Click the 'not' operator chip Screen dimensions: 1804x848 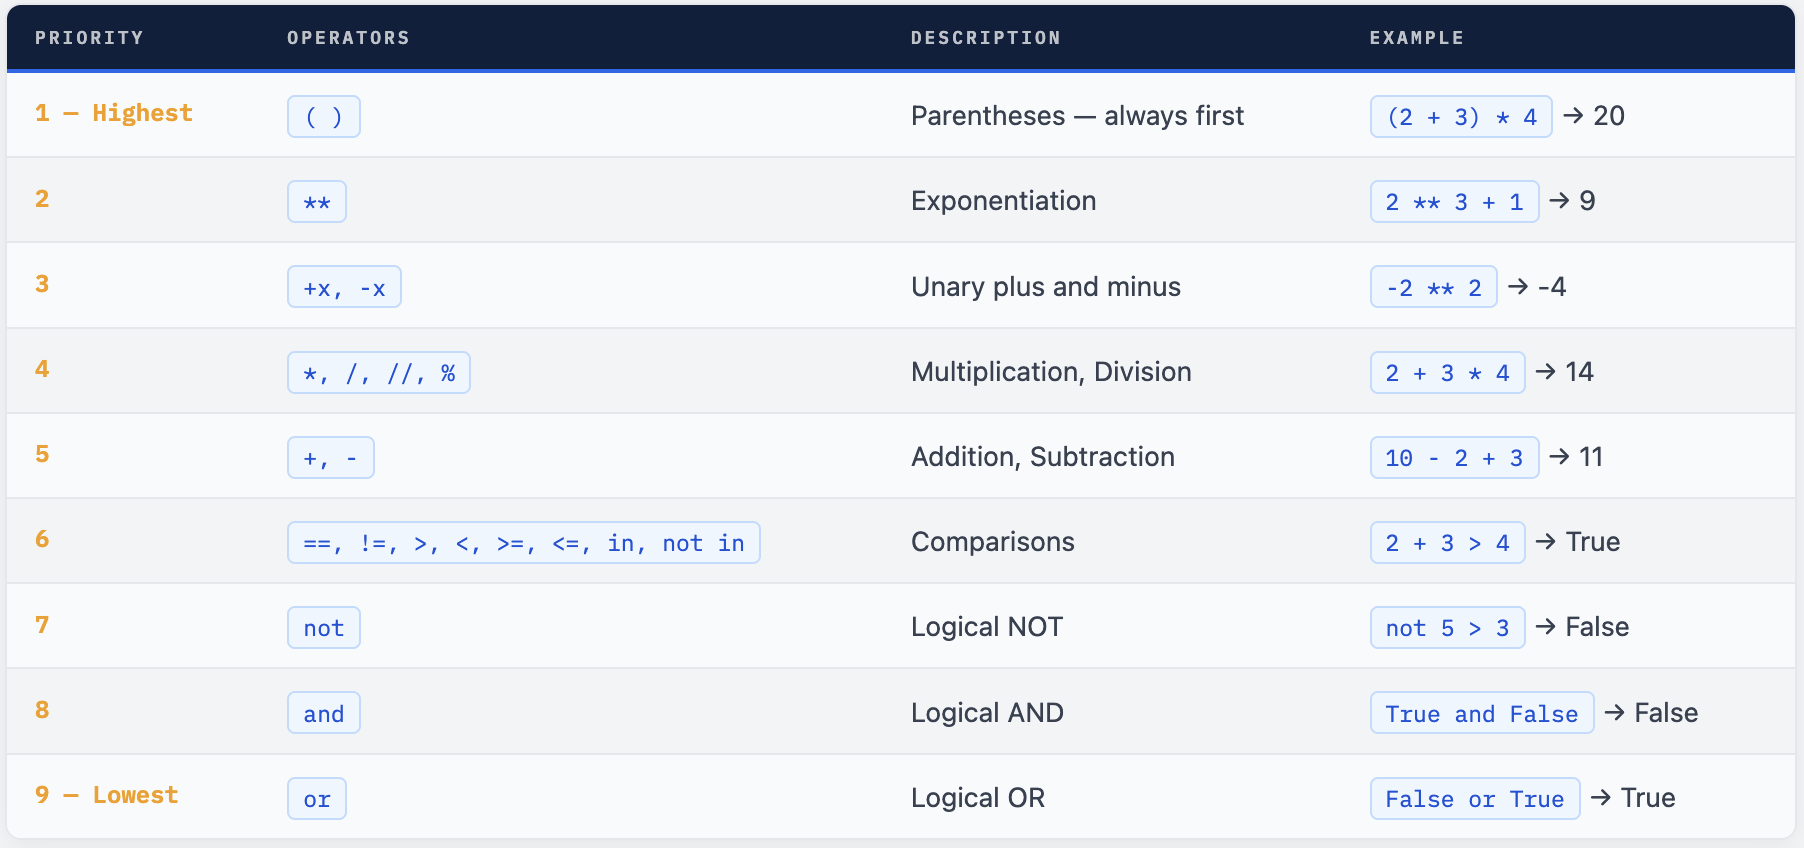[323, 628]
